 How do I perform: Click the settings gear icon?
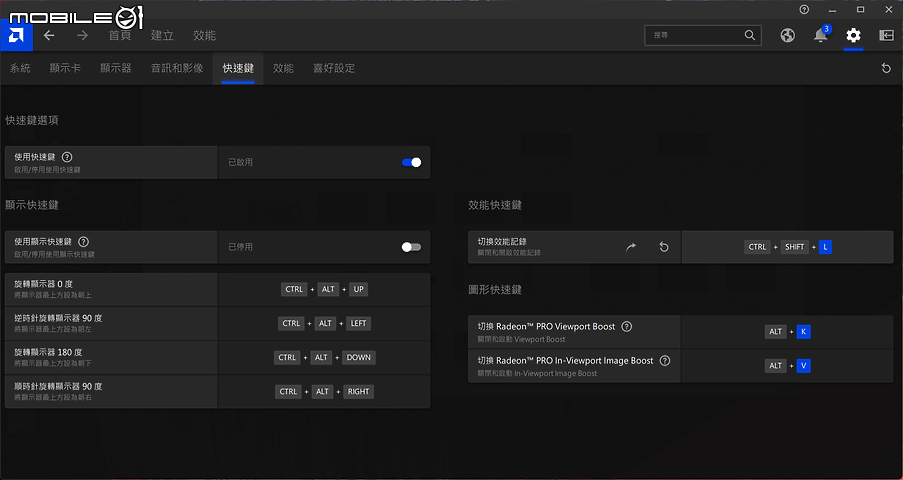point(853,35)
